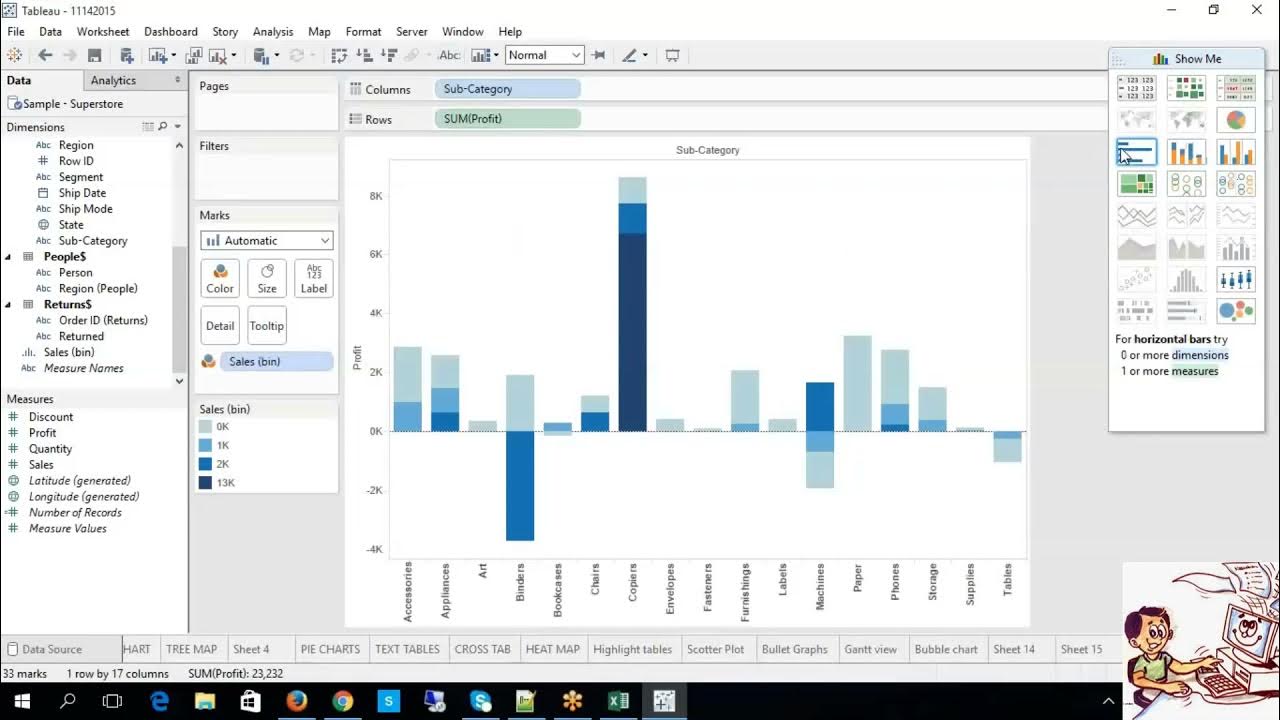Choose the highlight table chart in Show Me
The height and width of the screenshot is (720, 1280).
pyautogui.click(x=1236, y=88)
